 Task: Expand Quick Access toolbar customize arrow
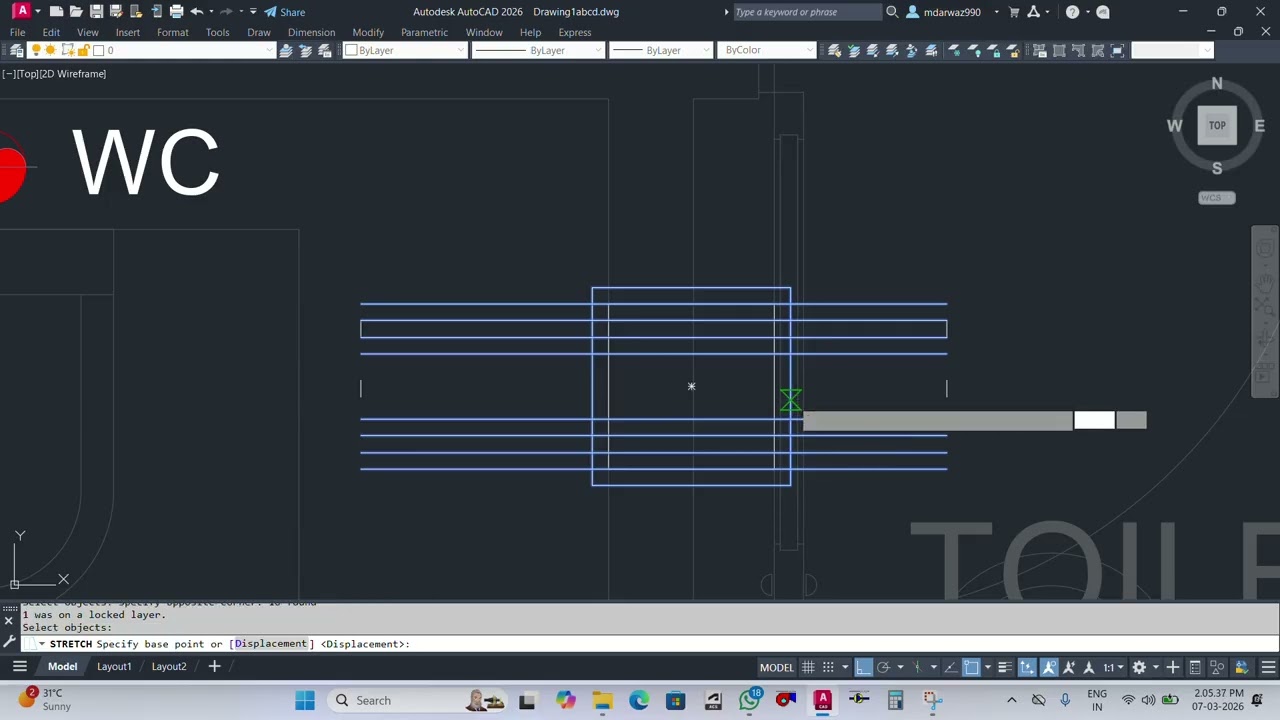click(253, 12)
